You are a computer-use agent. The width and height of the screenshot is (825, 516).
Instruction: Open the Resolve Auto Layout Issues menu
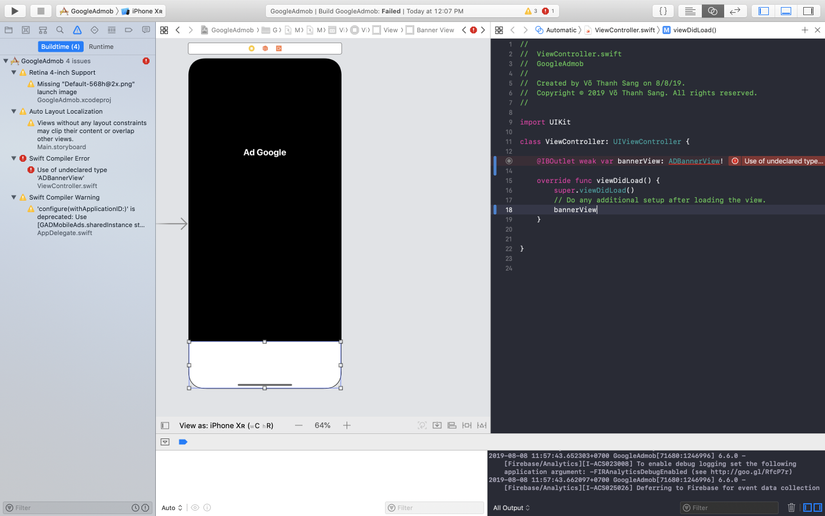pyautogui.click(x=481, y=426)
